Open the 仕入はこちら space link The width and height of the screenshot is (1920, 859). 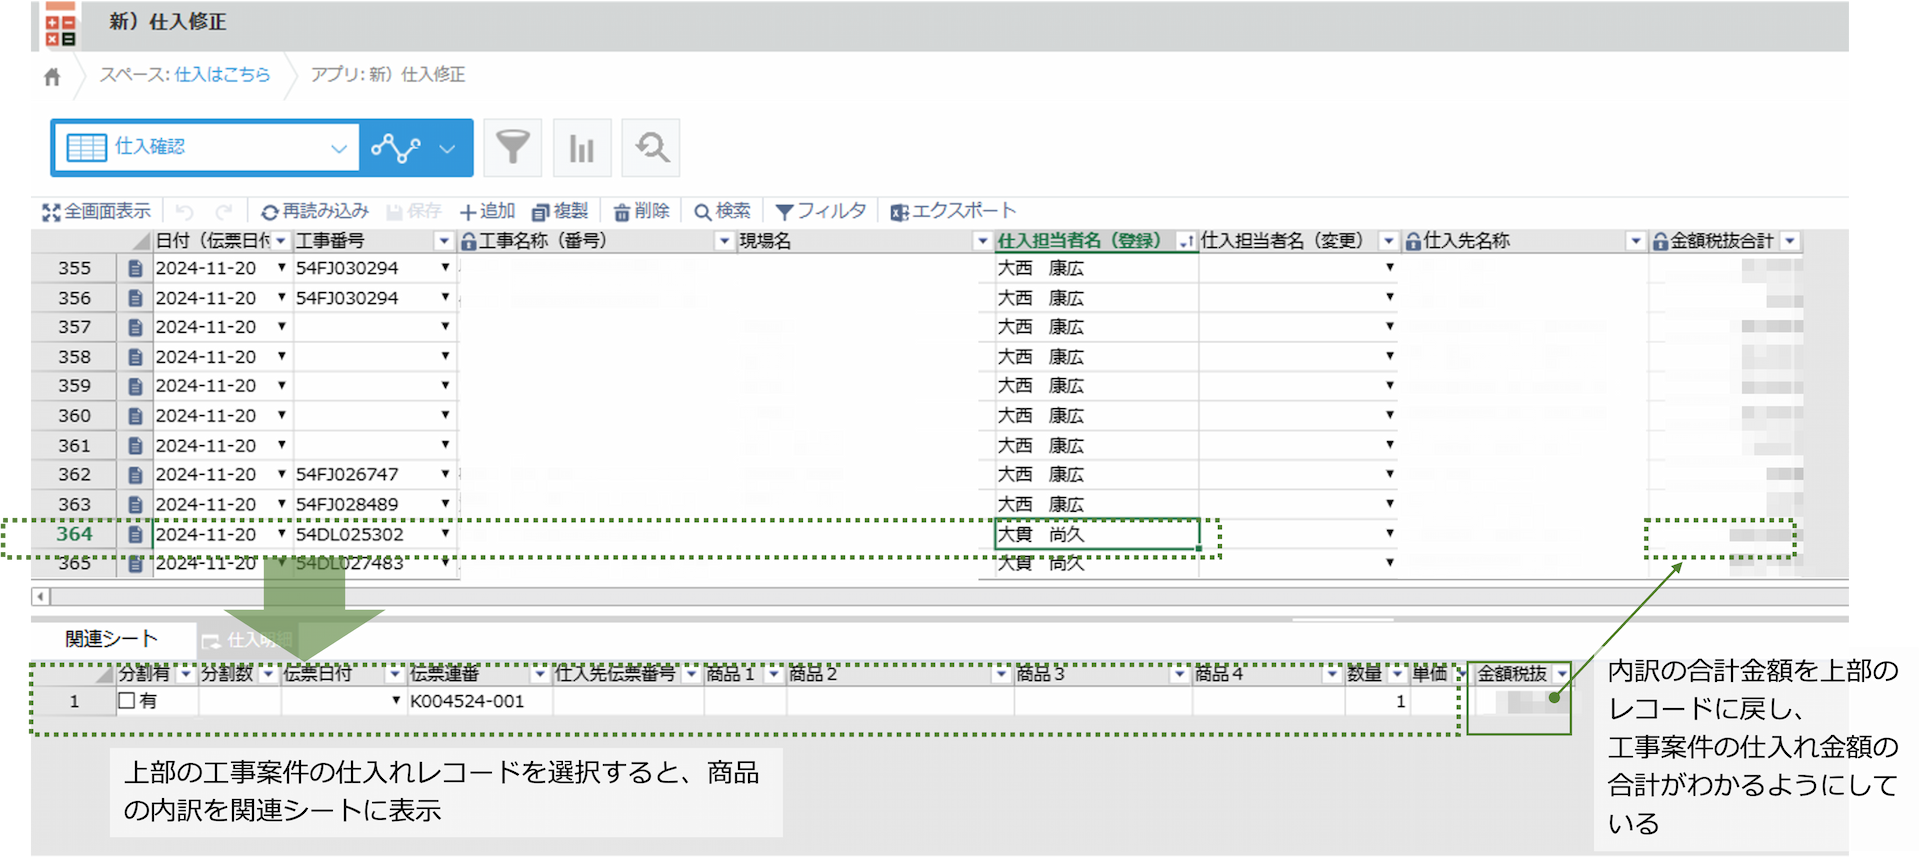point(222,75)
